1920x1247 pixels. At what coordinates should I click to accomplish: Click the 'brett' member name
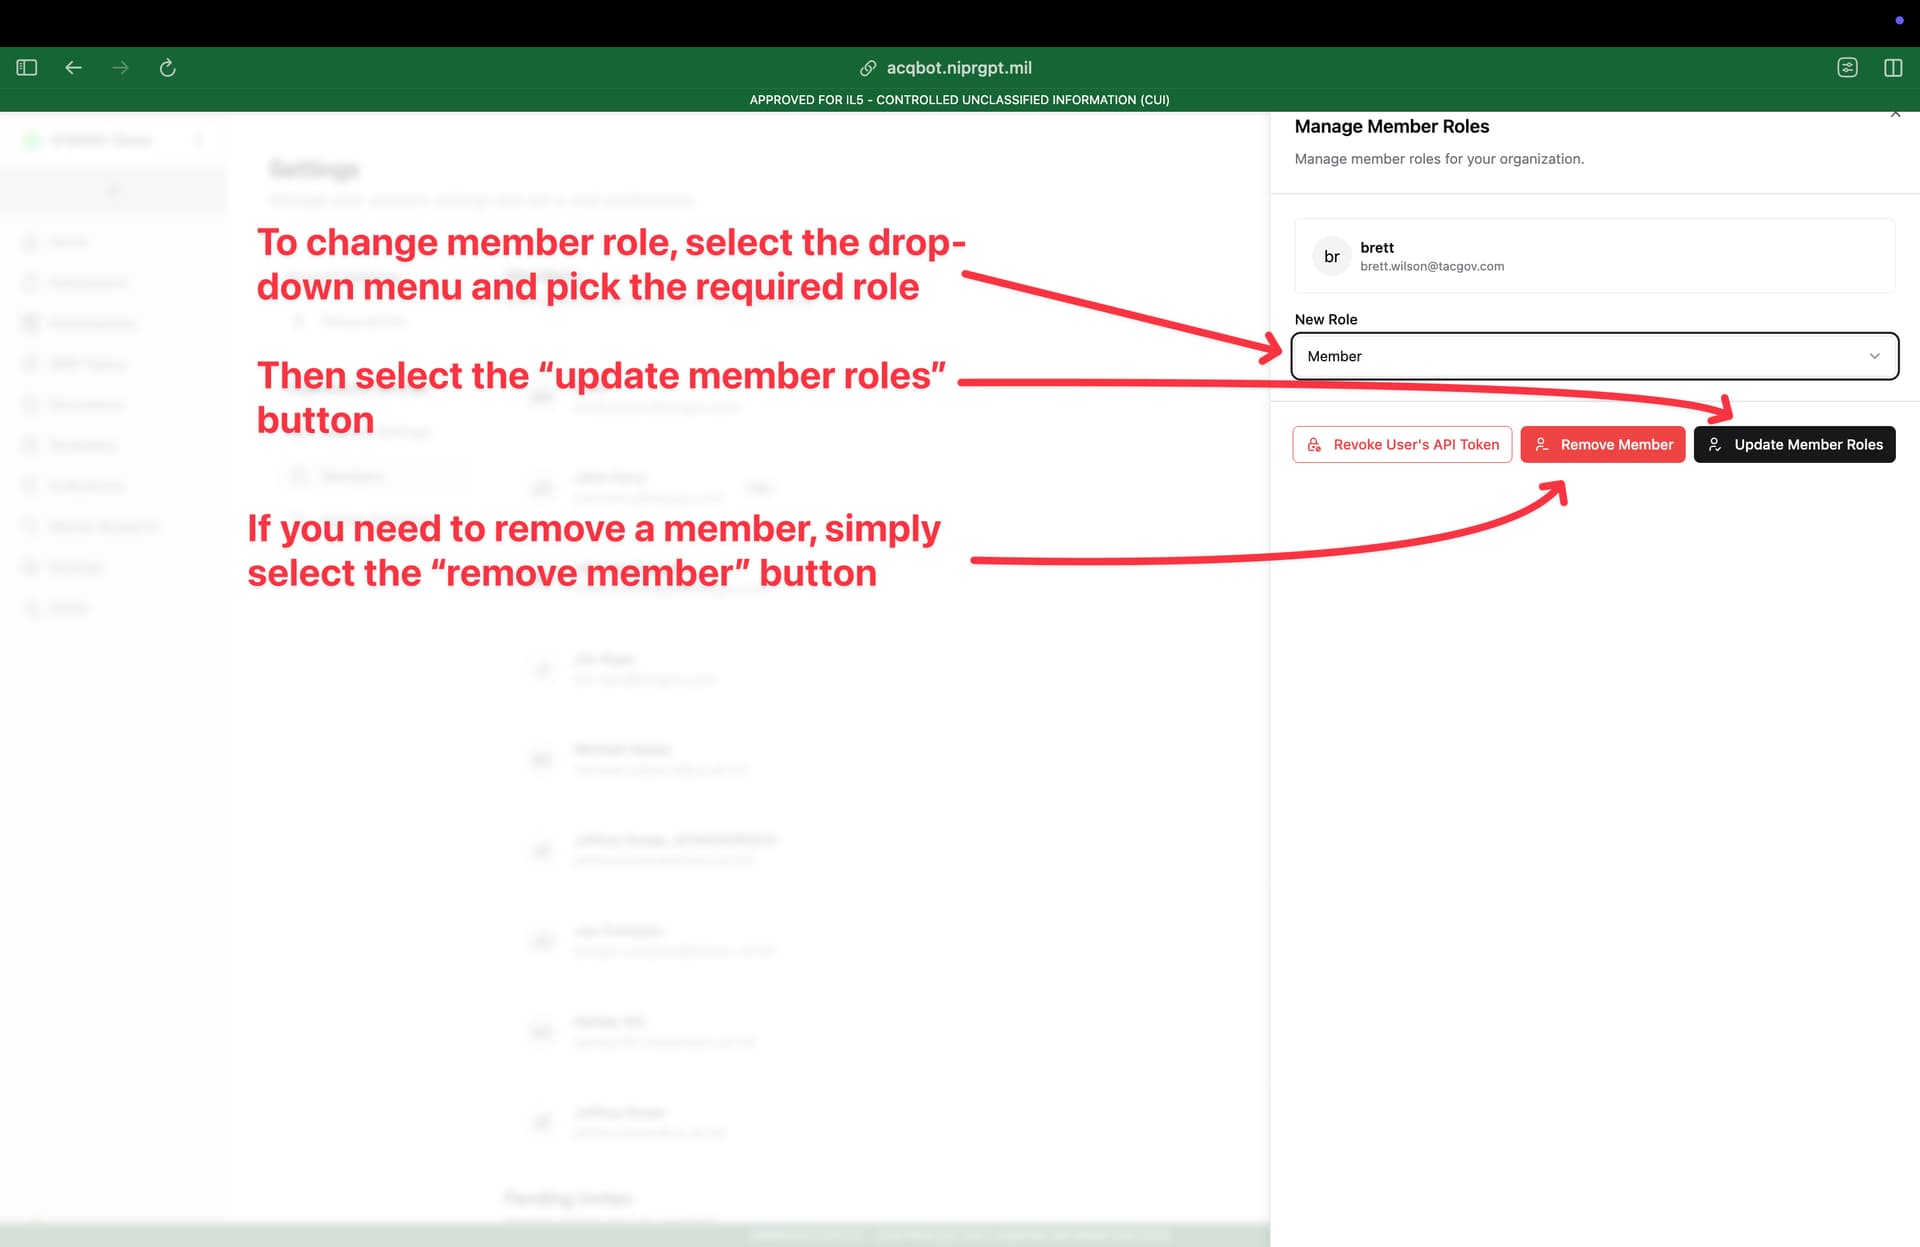[x=1377, y=248]
